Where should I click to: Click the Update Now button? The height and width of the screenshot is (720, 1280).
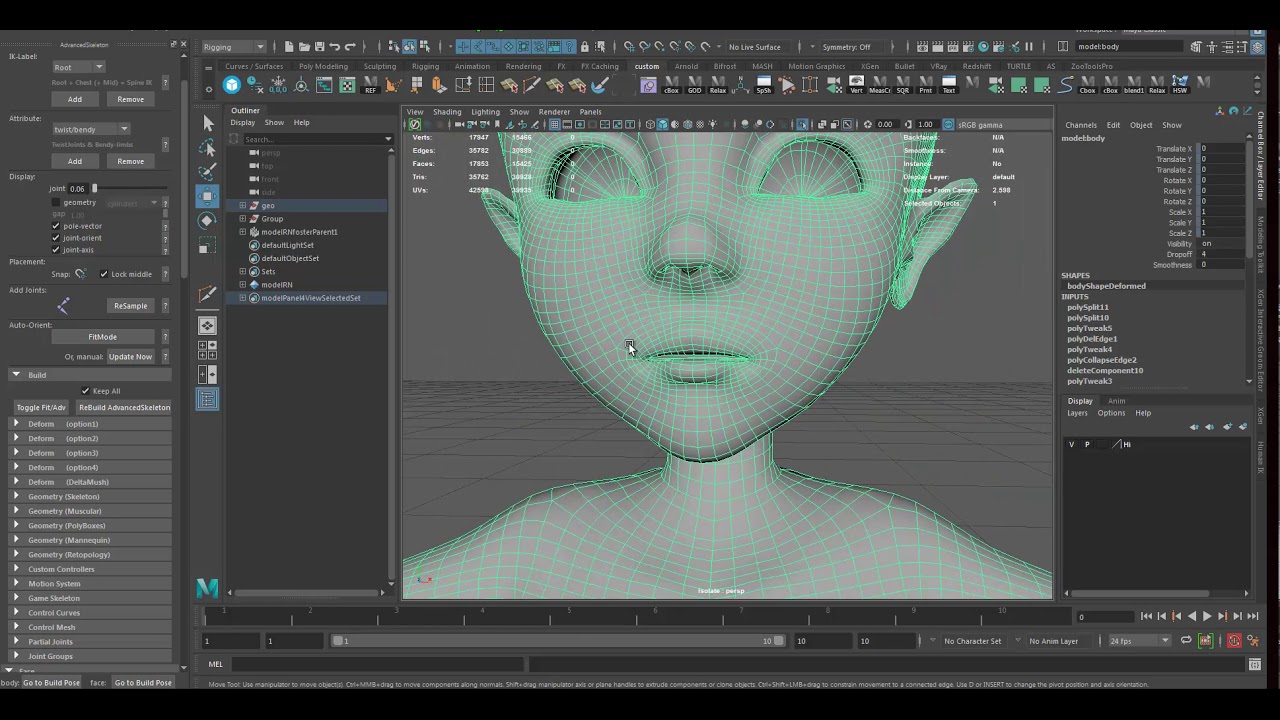click(130, 357)
